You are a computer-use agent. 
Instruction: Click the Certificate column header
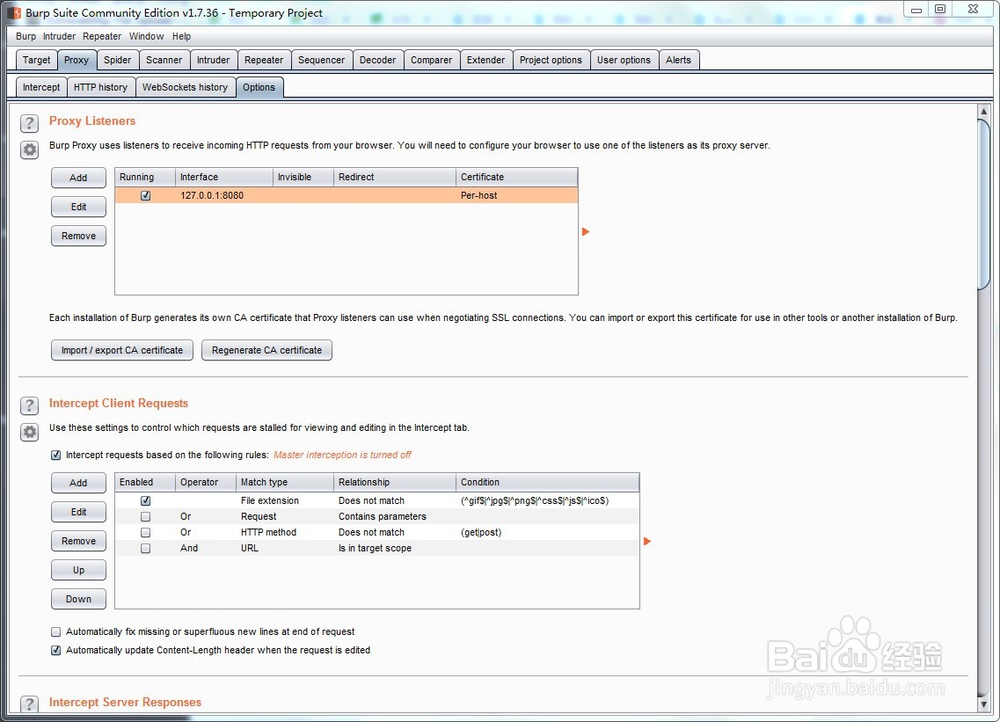pos(517,177)
